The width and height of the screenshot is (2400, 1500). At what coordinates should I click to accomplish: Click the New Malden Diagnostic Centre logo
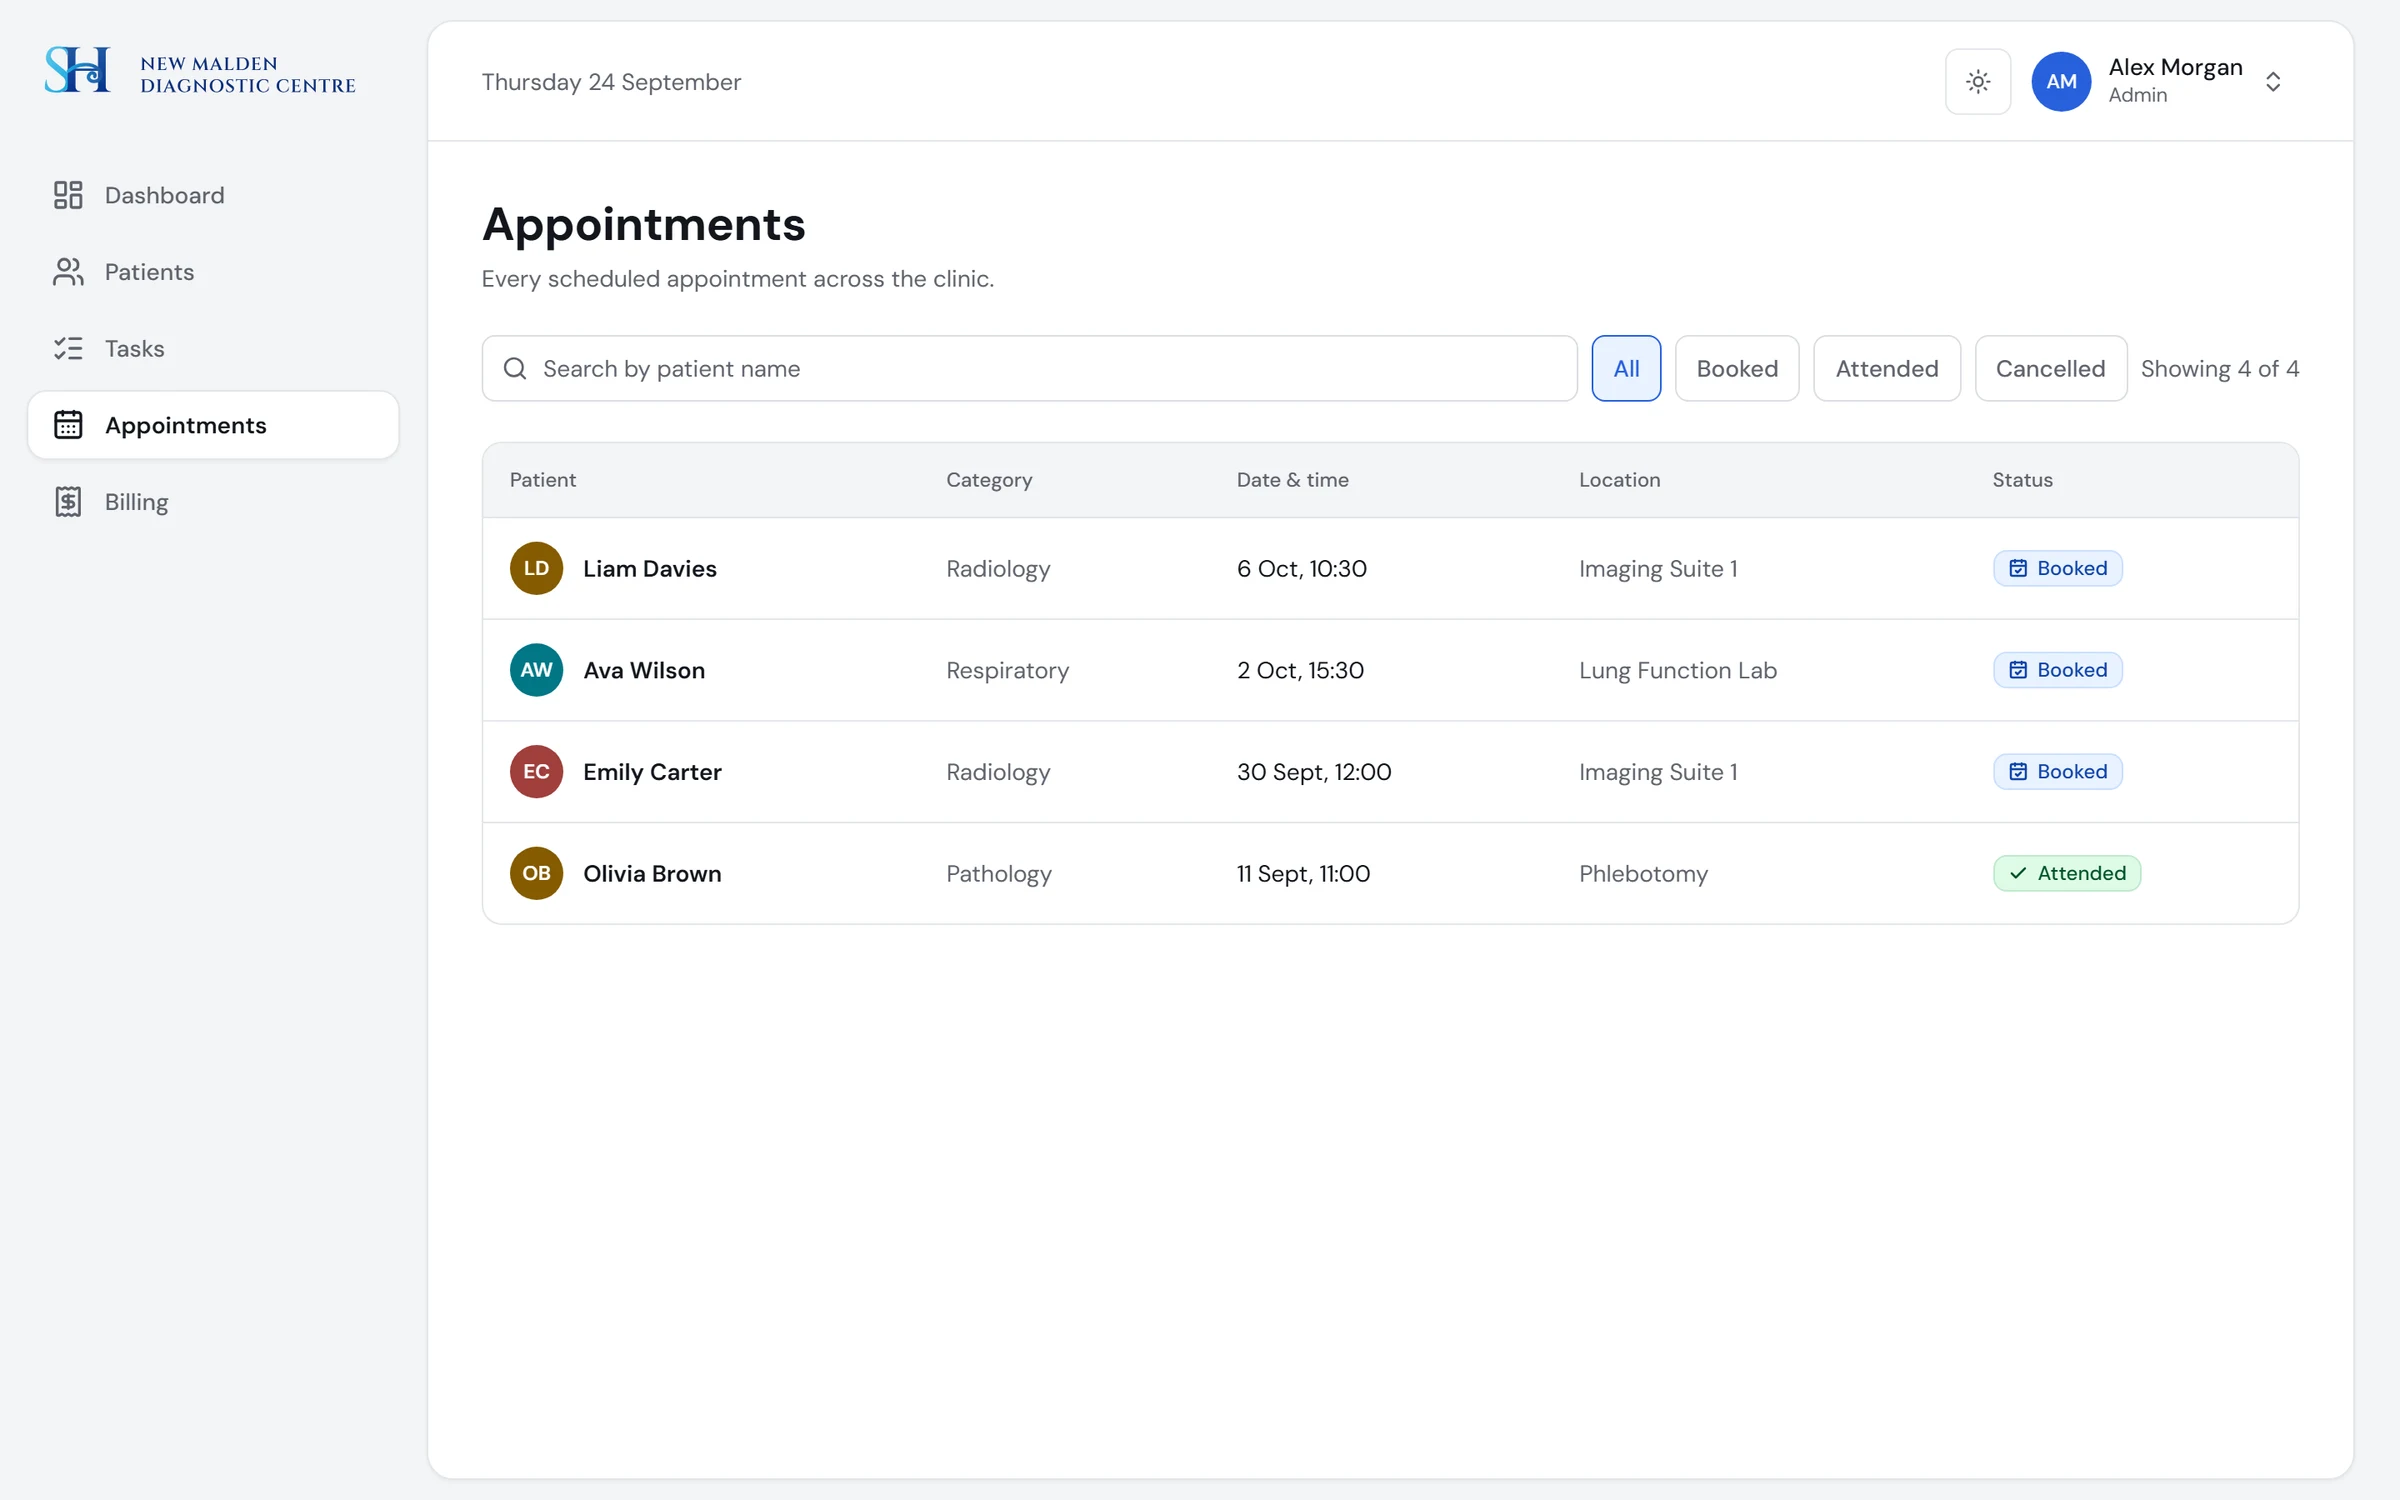[200, 72]
